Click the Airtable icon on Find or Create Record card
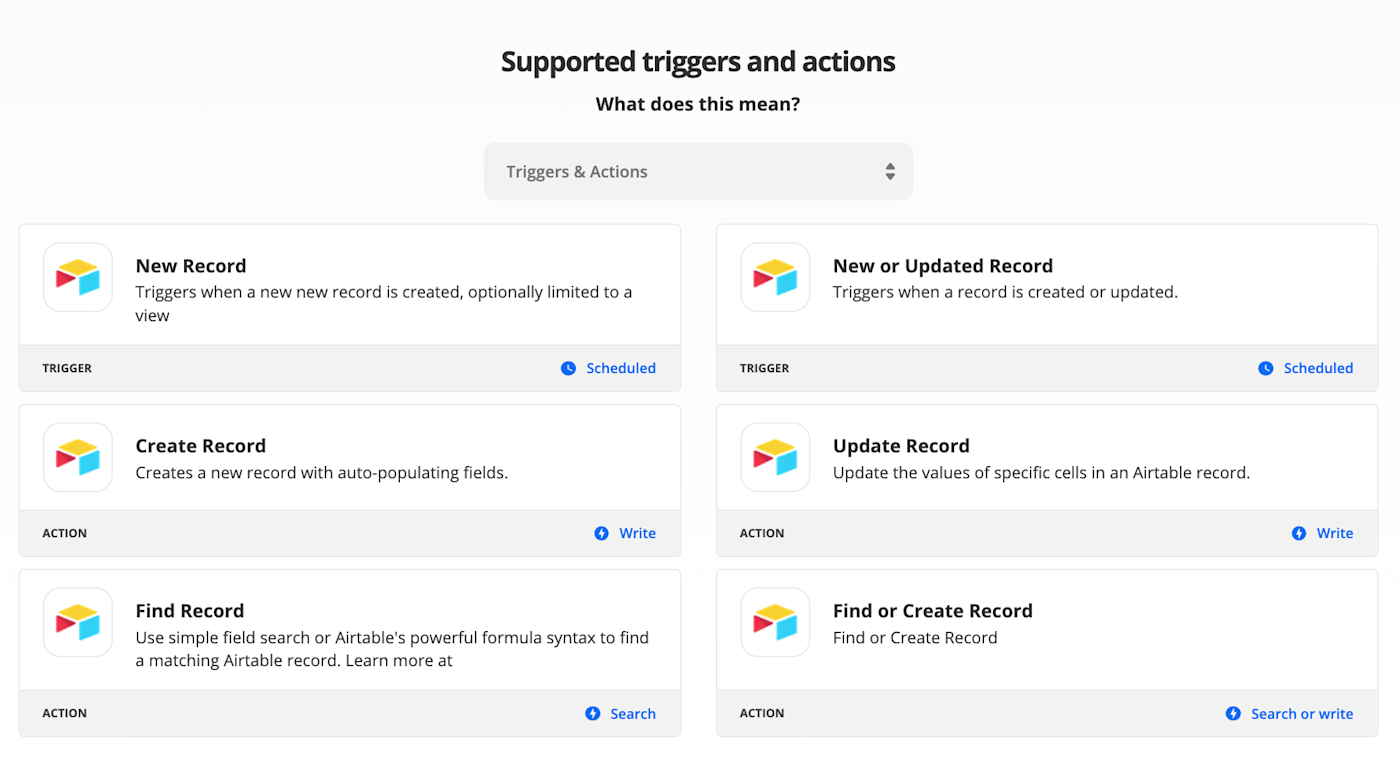Image resolution: width=1400 pixels, height=770 pixels. [775, 622]
